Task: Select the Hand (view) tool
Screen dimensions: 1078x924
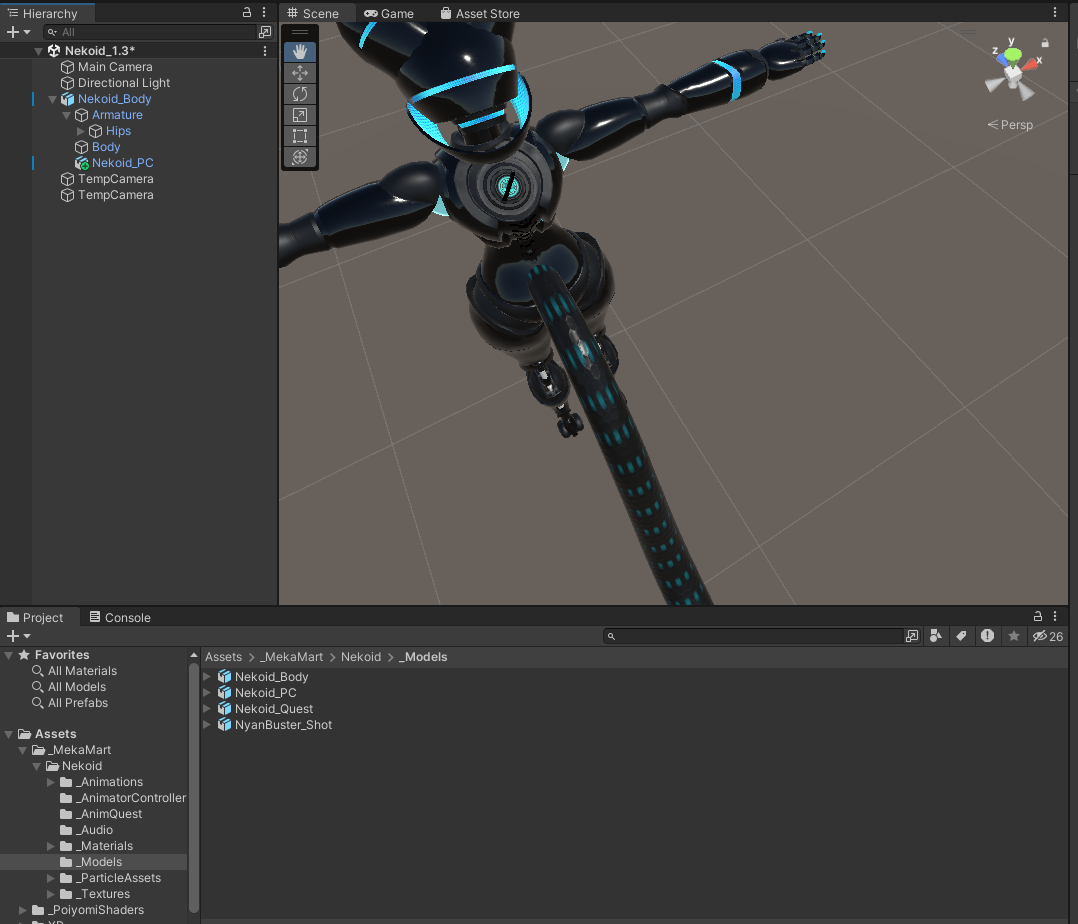Action: point(299,52)
